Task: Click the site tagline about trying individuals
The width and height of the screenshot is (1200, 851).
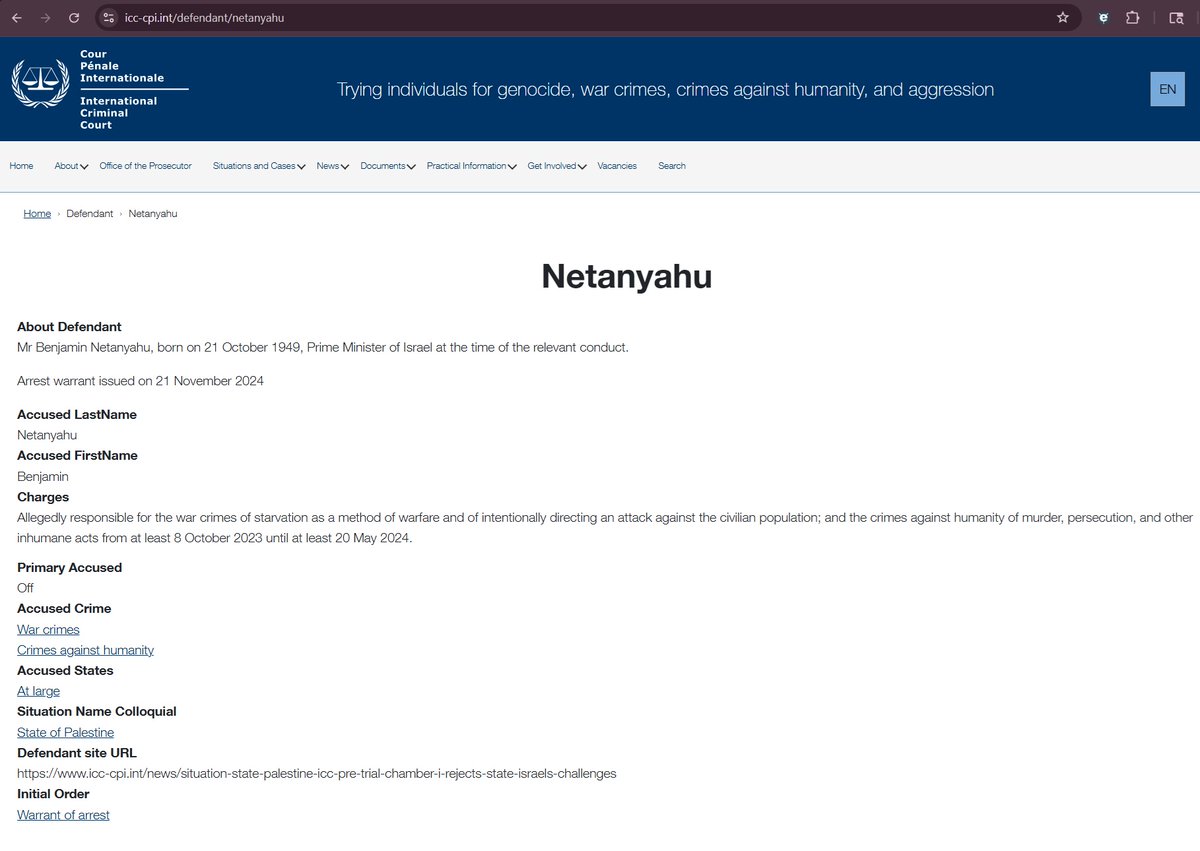Action: click(665, 90)
